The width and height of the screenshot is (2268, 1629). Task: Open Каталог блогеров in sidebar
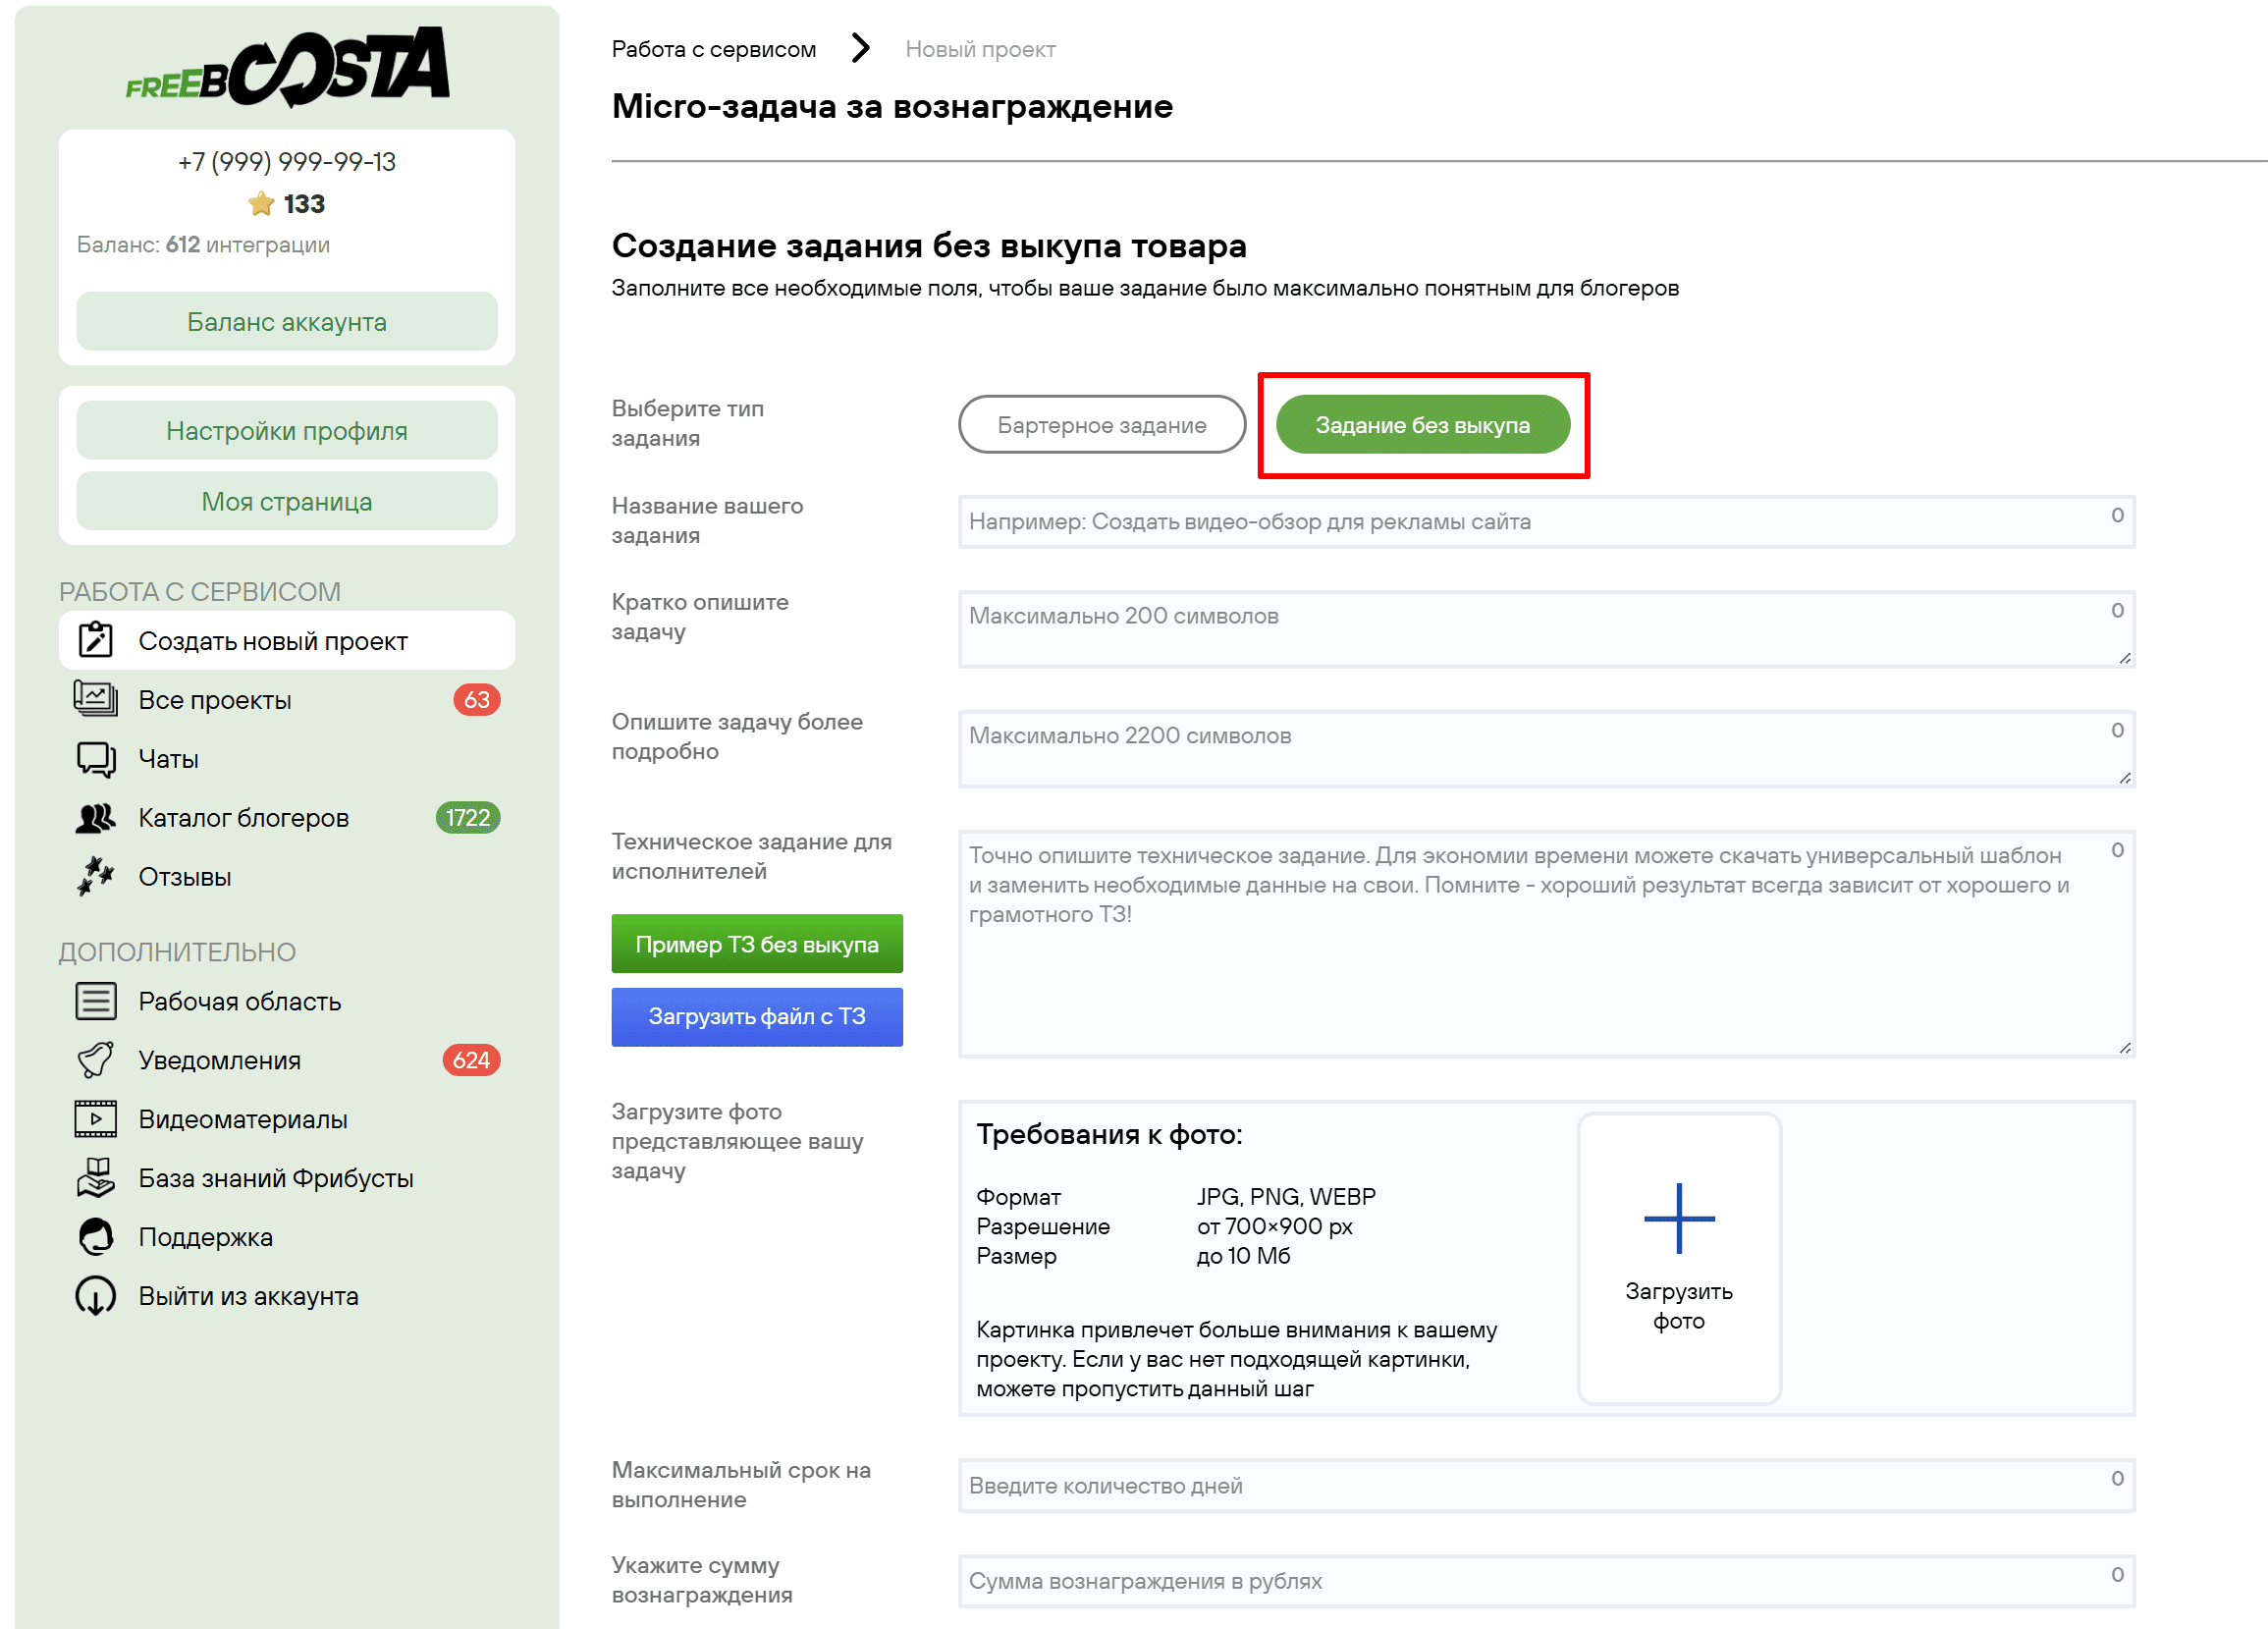(x=287, y=817)
